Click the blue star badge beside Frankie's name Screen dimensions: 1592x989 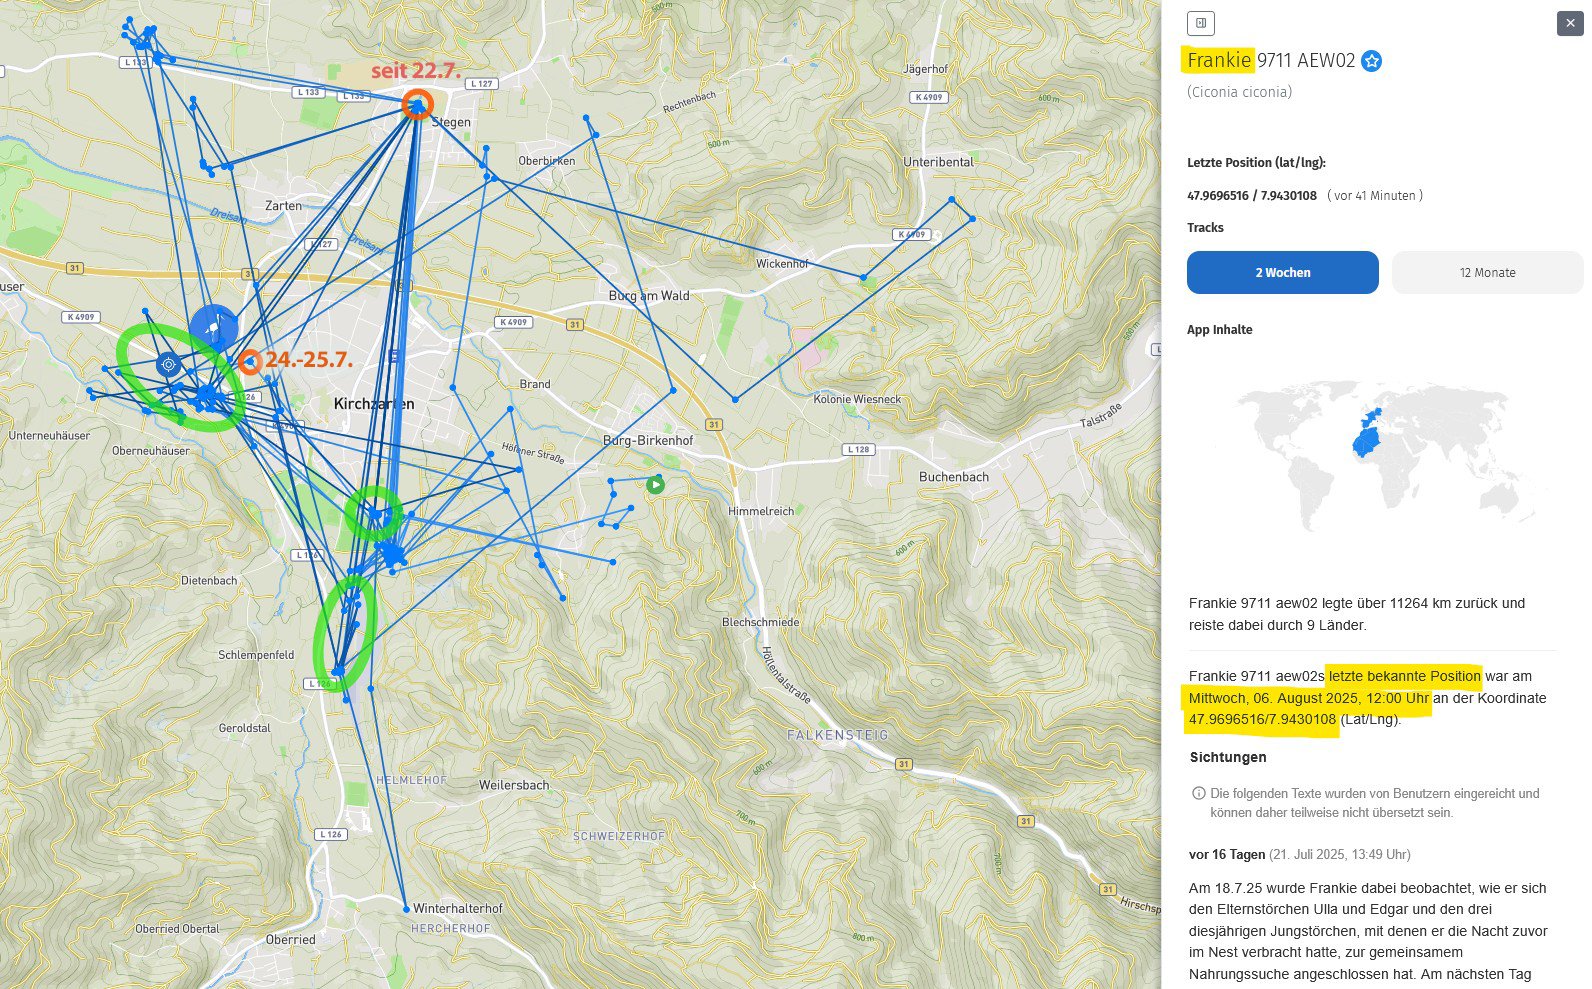(x=1372, y=61)
